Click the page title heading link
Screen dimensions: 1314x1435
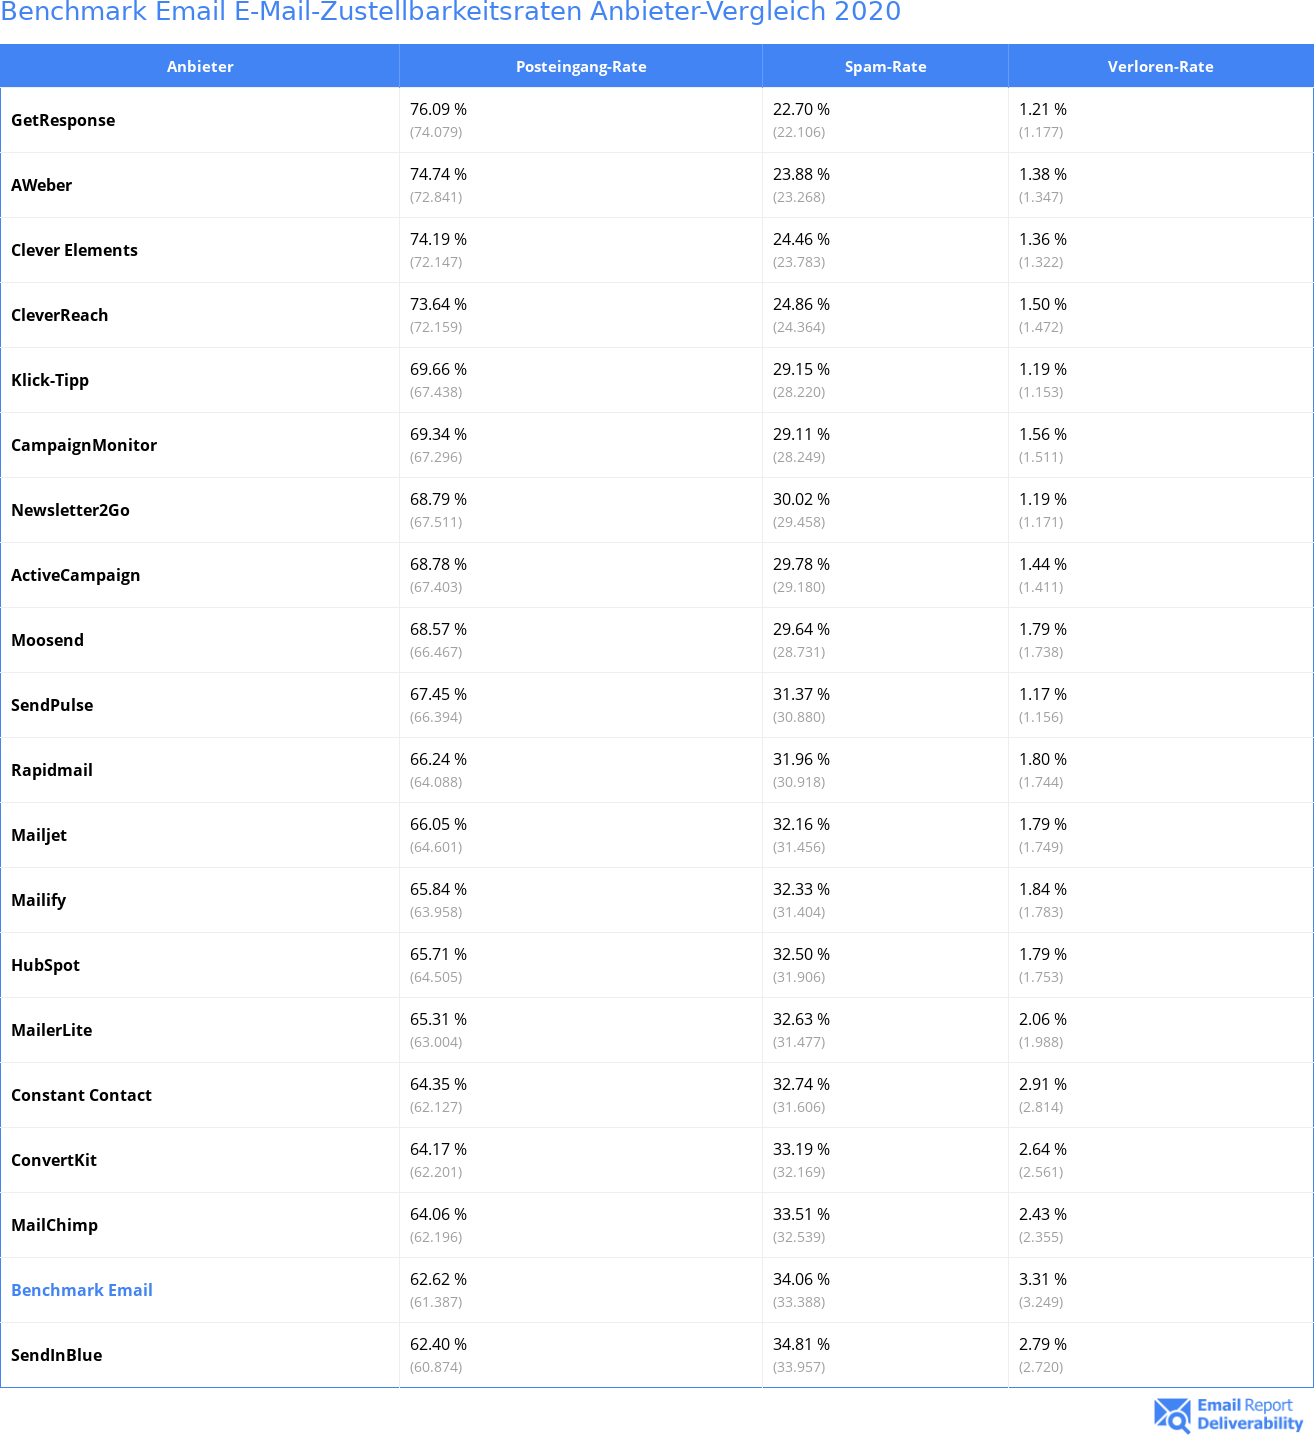click(451, 12)
